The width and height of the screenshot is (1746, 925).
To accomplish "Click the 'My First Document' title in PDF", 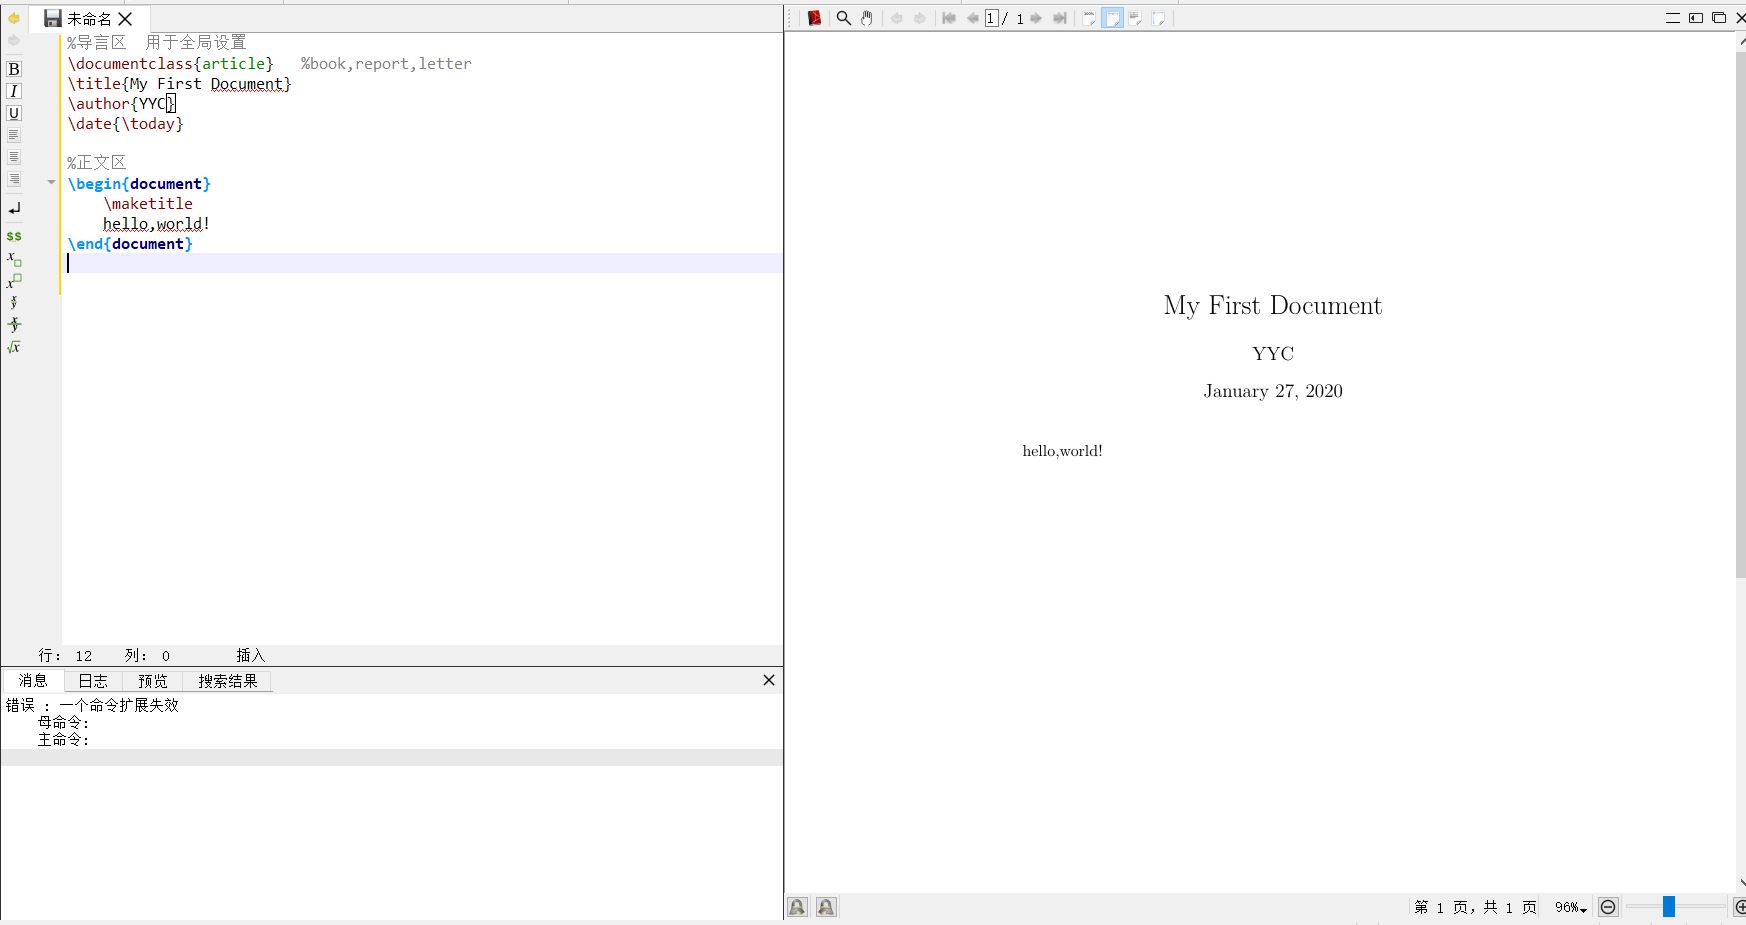I will pos(1272,306).
